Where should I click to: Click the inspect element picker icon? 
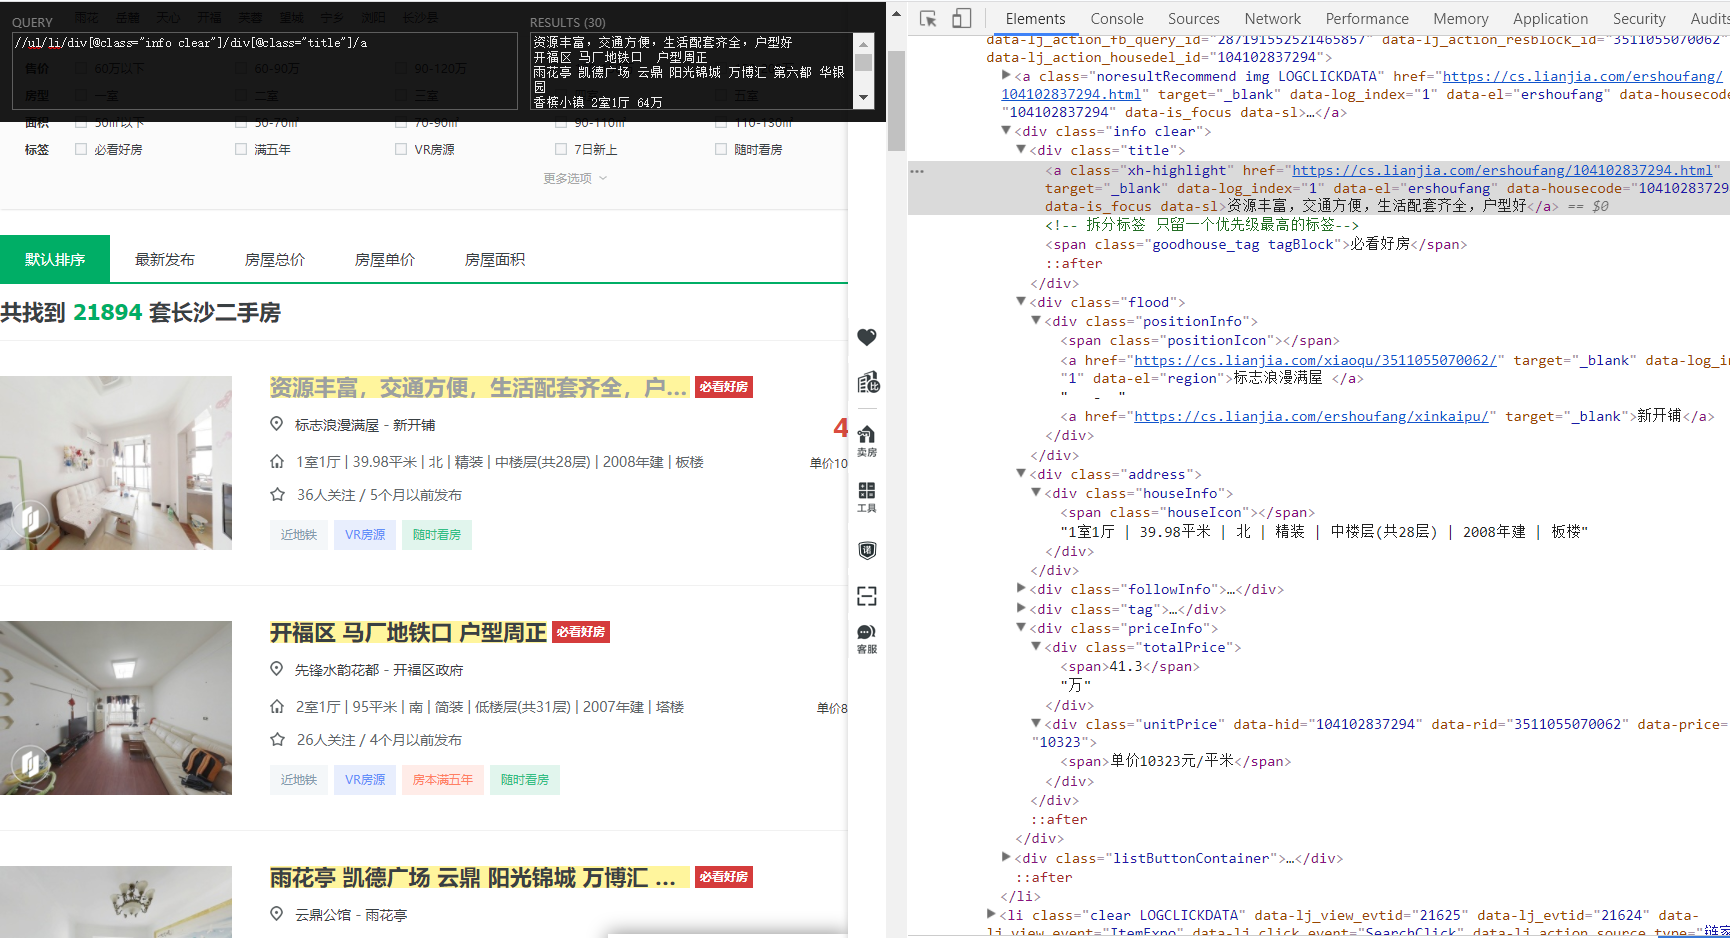click(928, 19)
